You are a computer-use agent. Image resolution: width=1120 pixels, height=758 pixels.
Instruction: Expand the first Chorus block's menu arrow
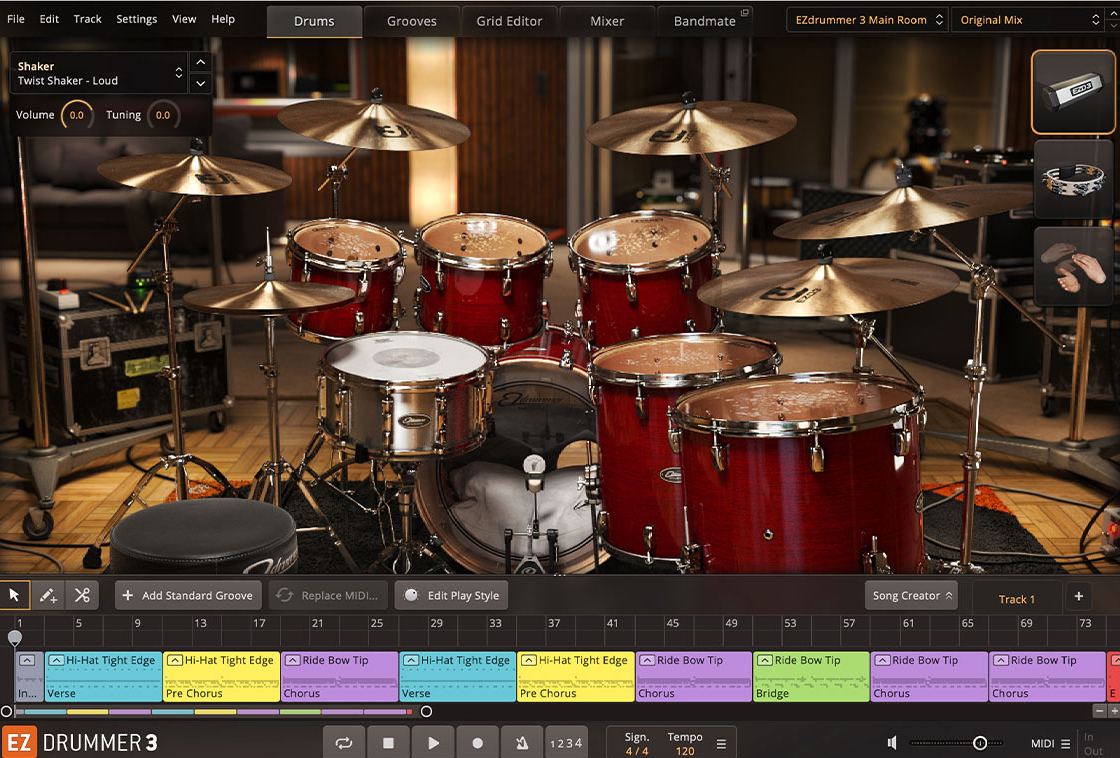point(292,660)
